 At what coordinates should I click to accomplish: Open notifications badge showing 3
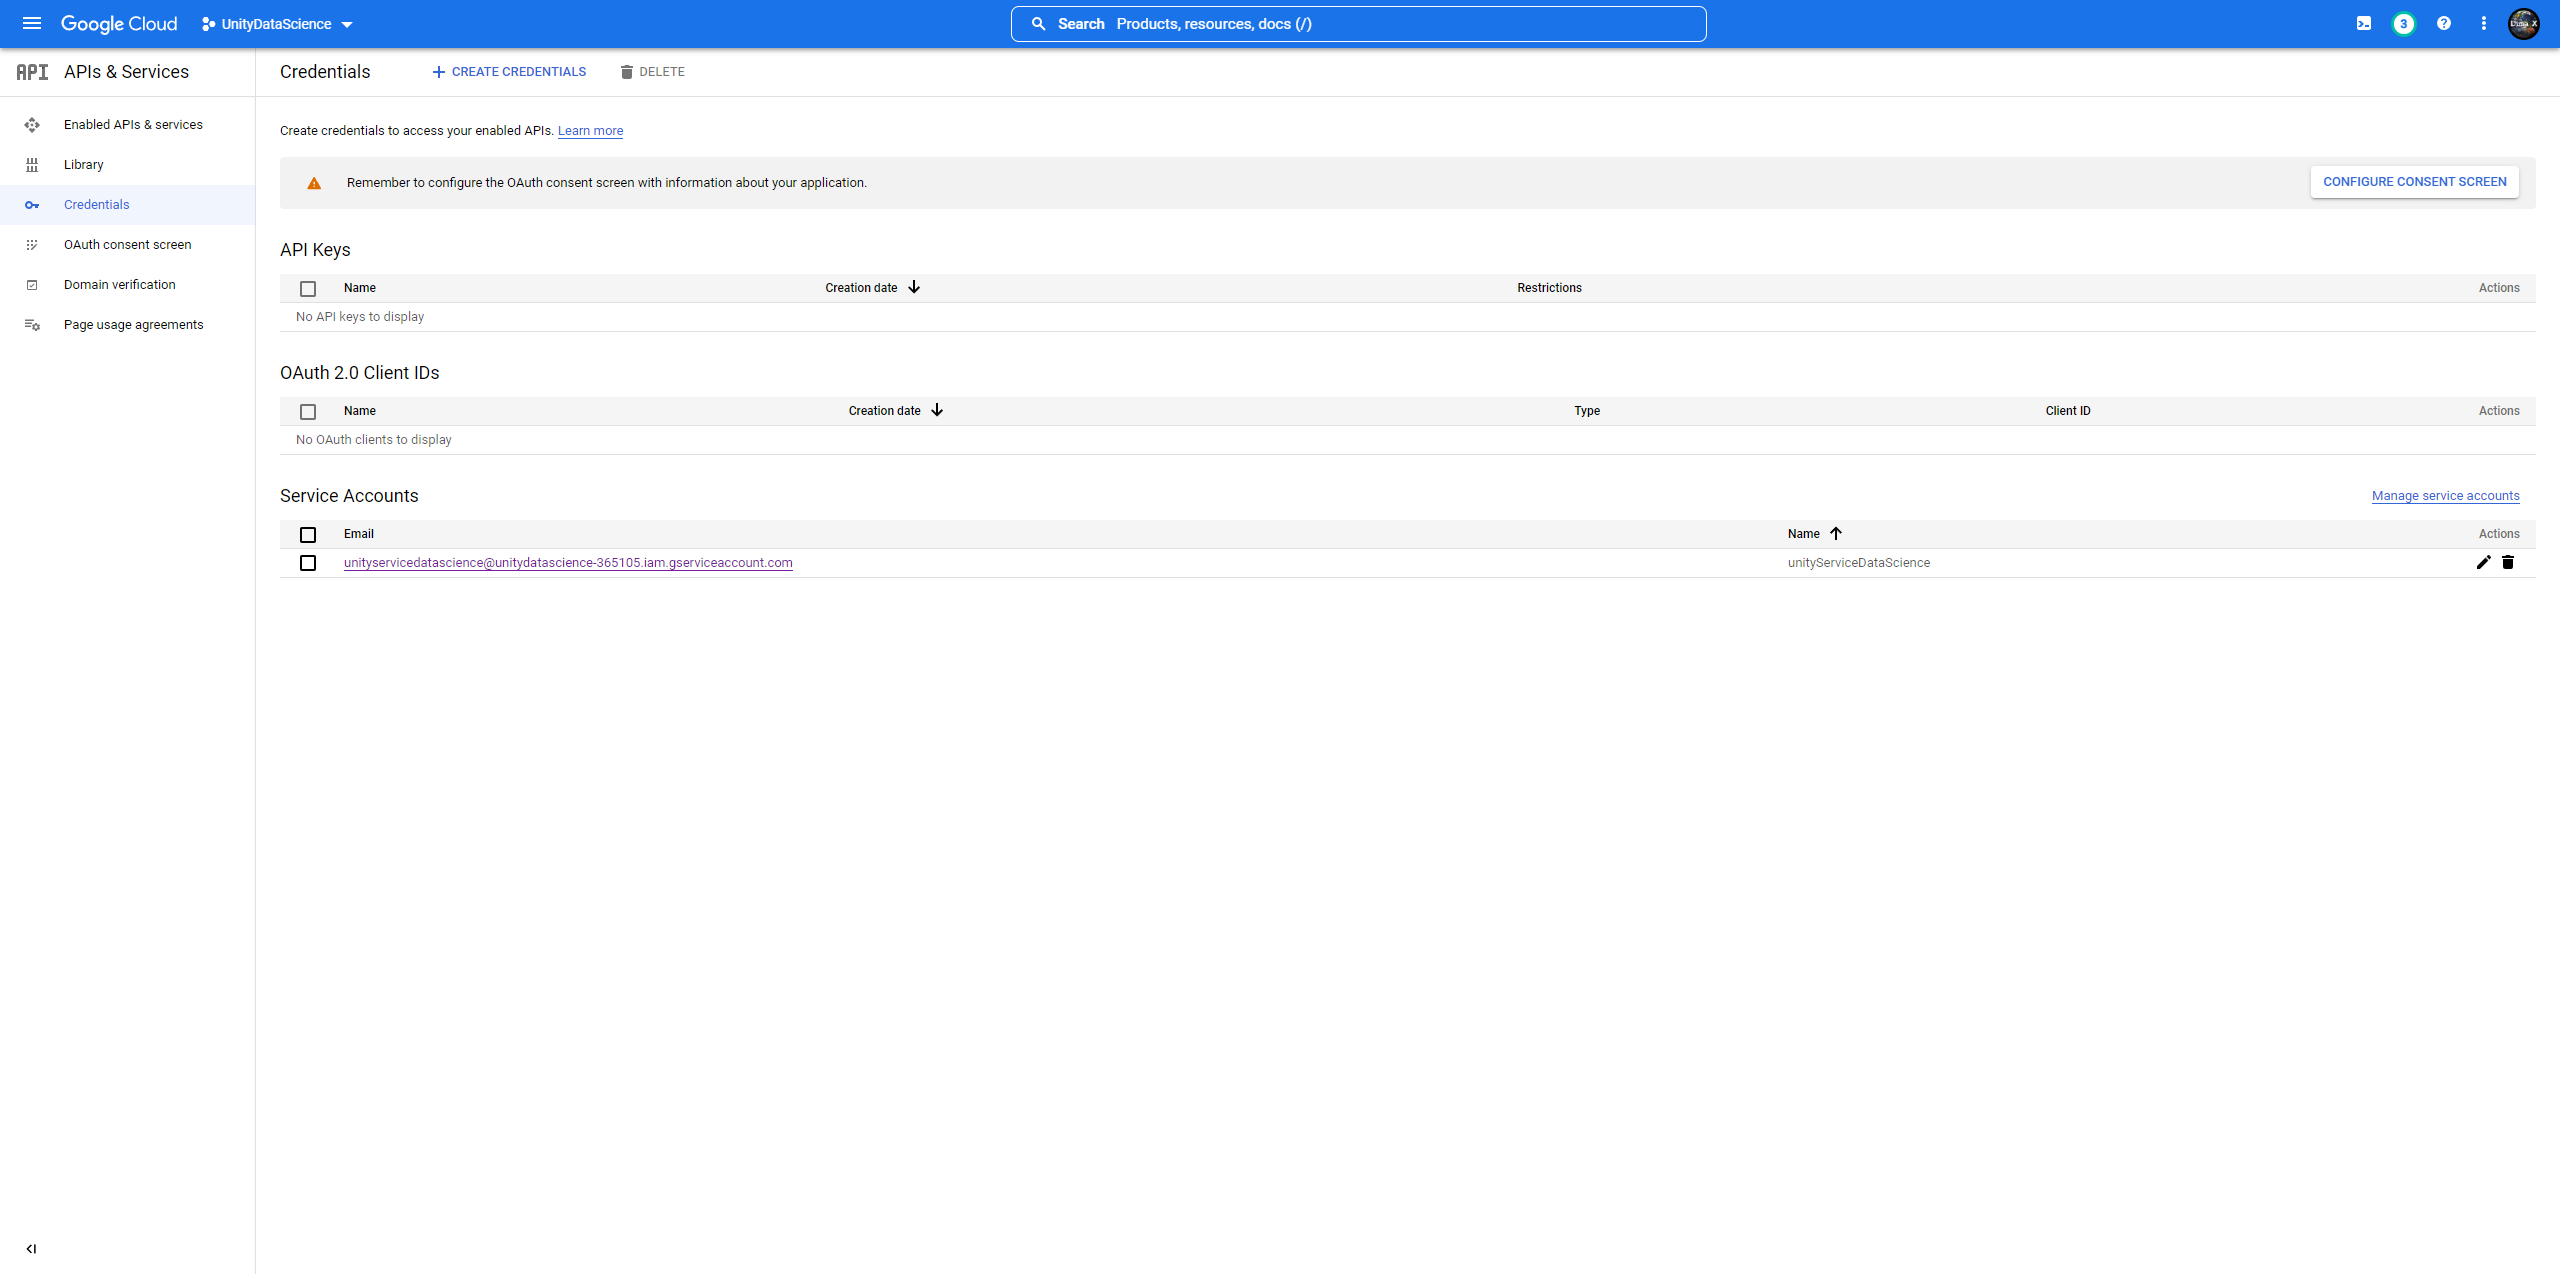(x=2404, y=23)
